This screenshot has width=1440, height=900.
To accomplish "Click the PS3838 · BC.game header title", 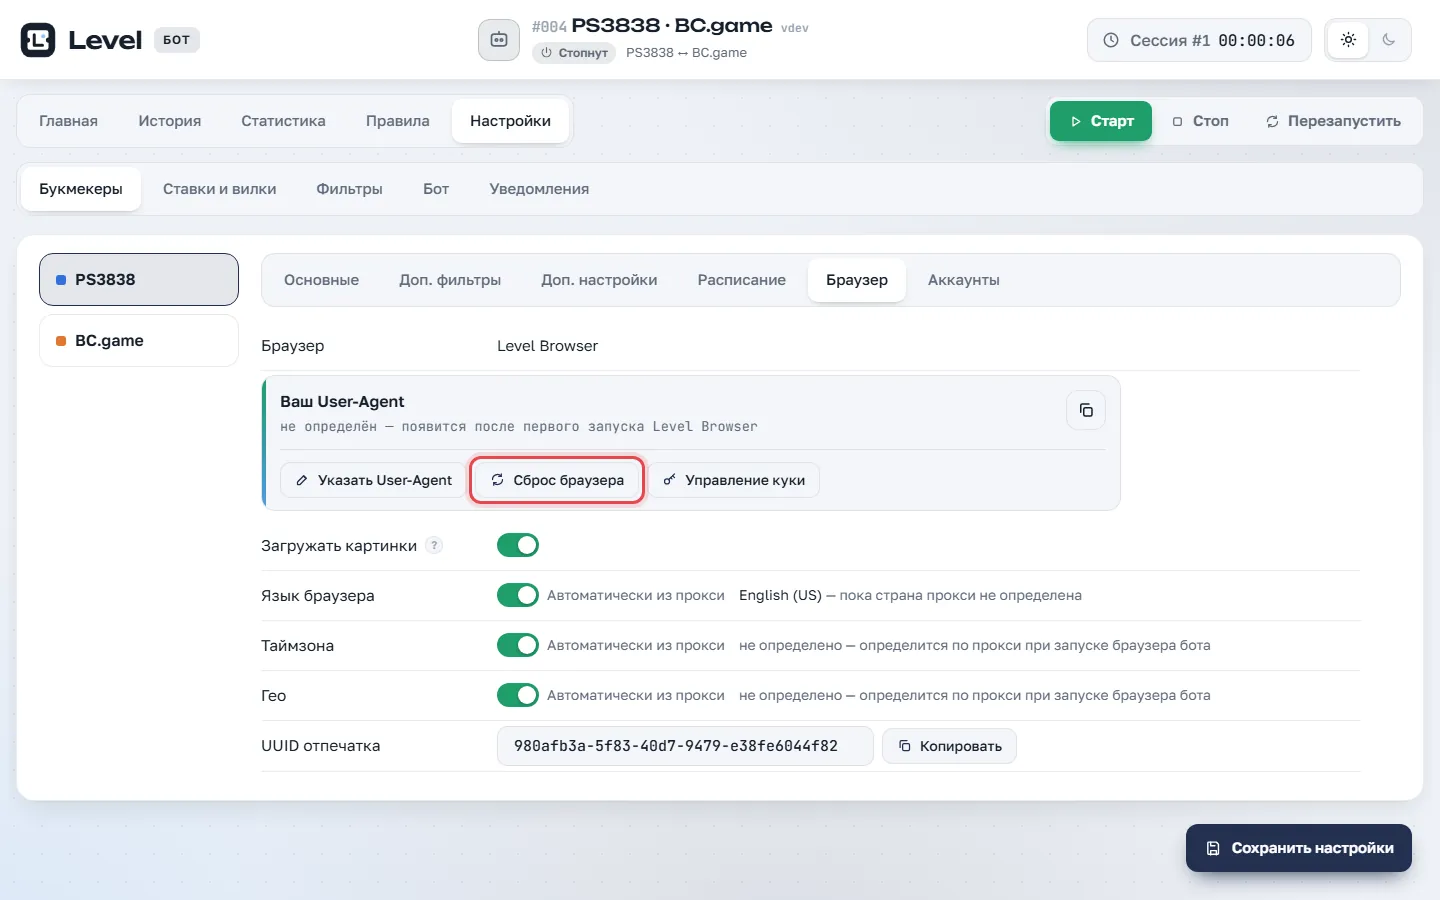I will 672,26.
